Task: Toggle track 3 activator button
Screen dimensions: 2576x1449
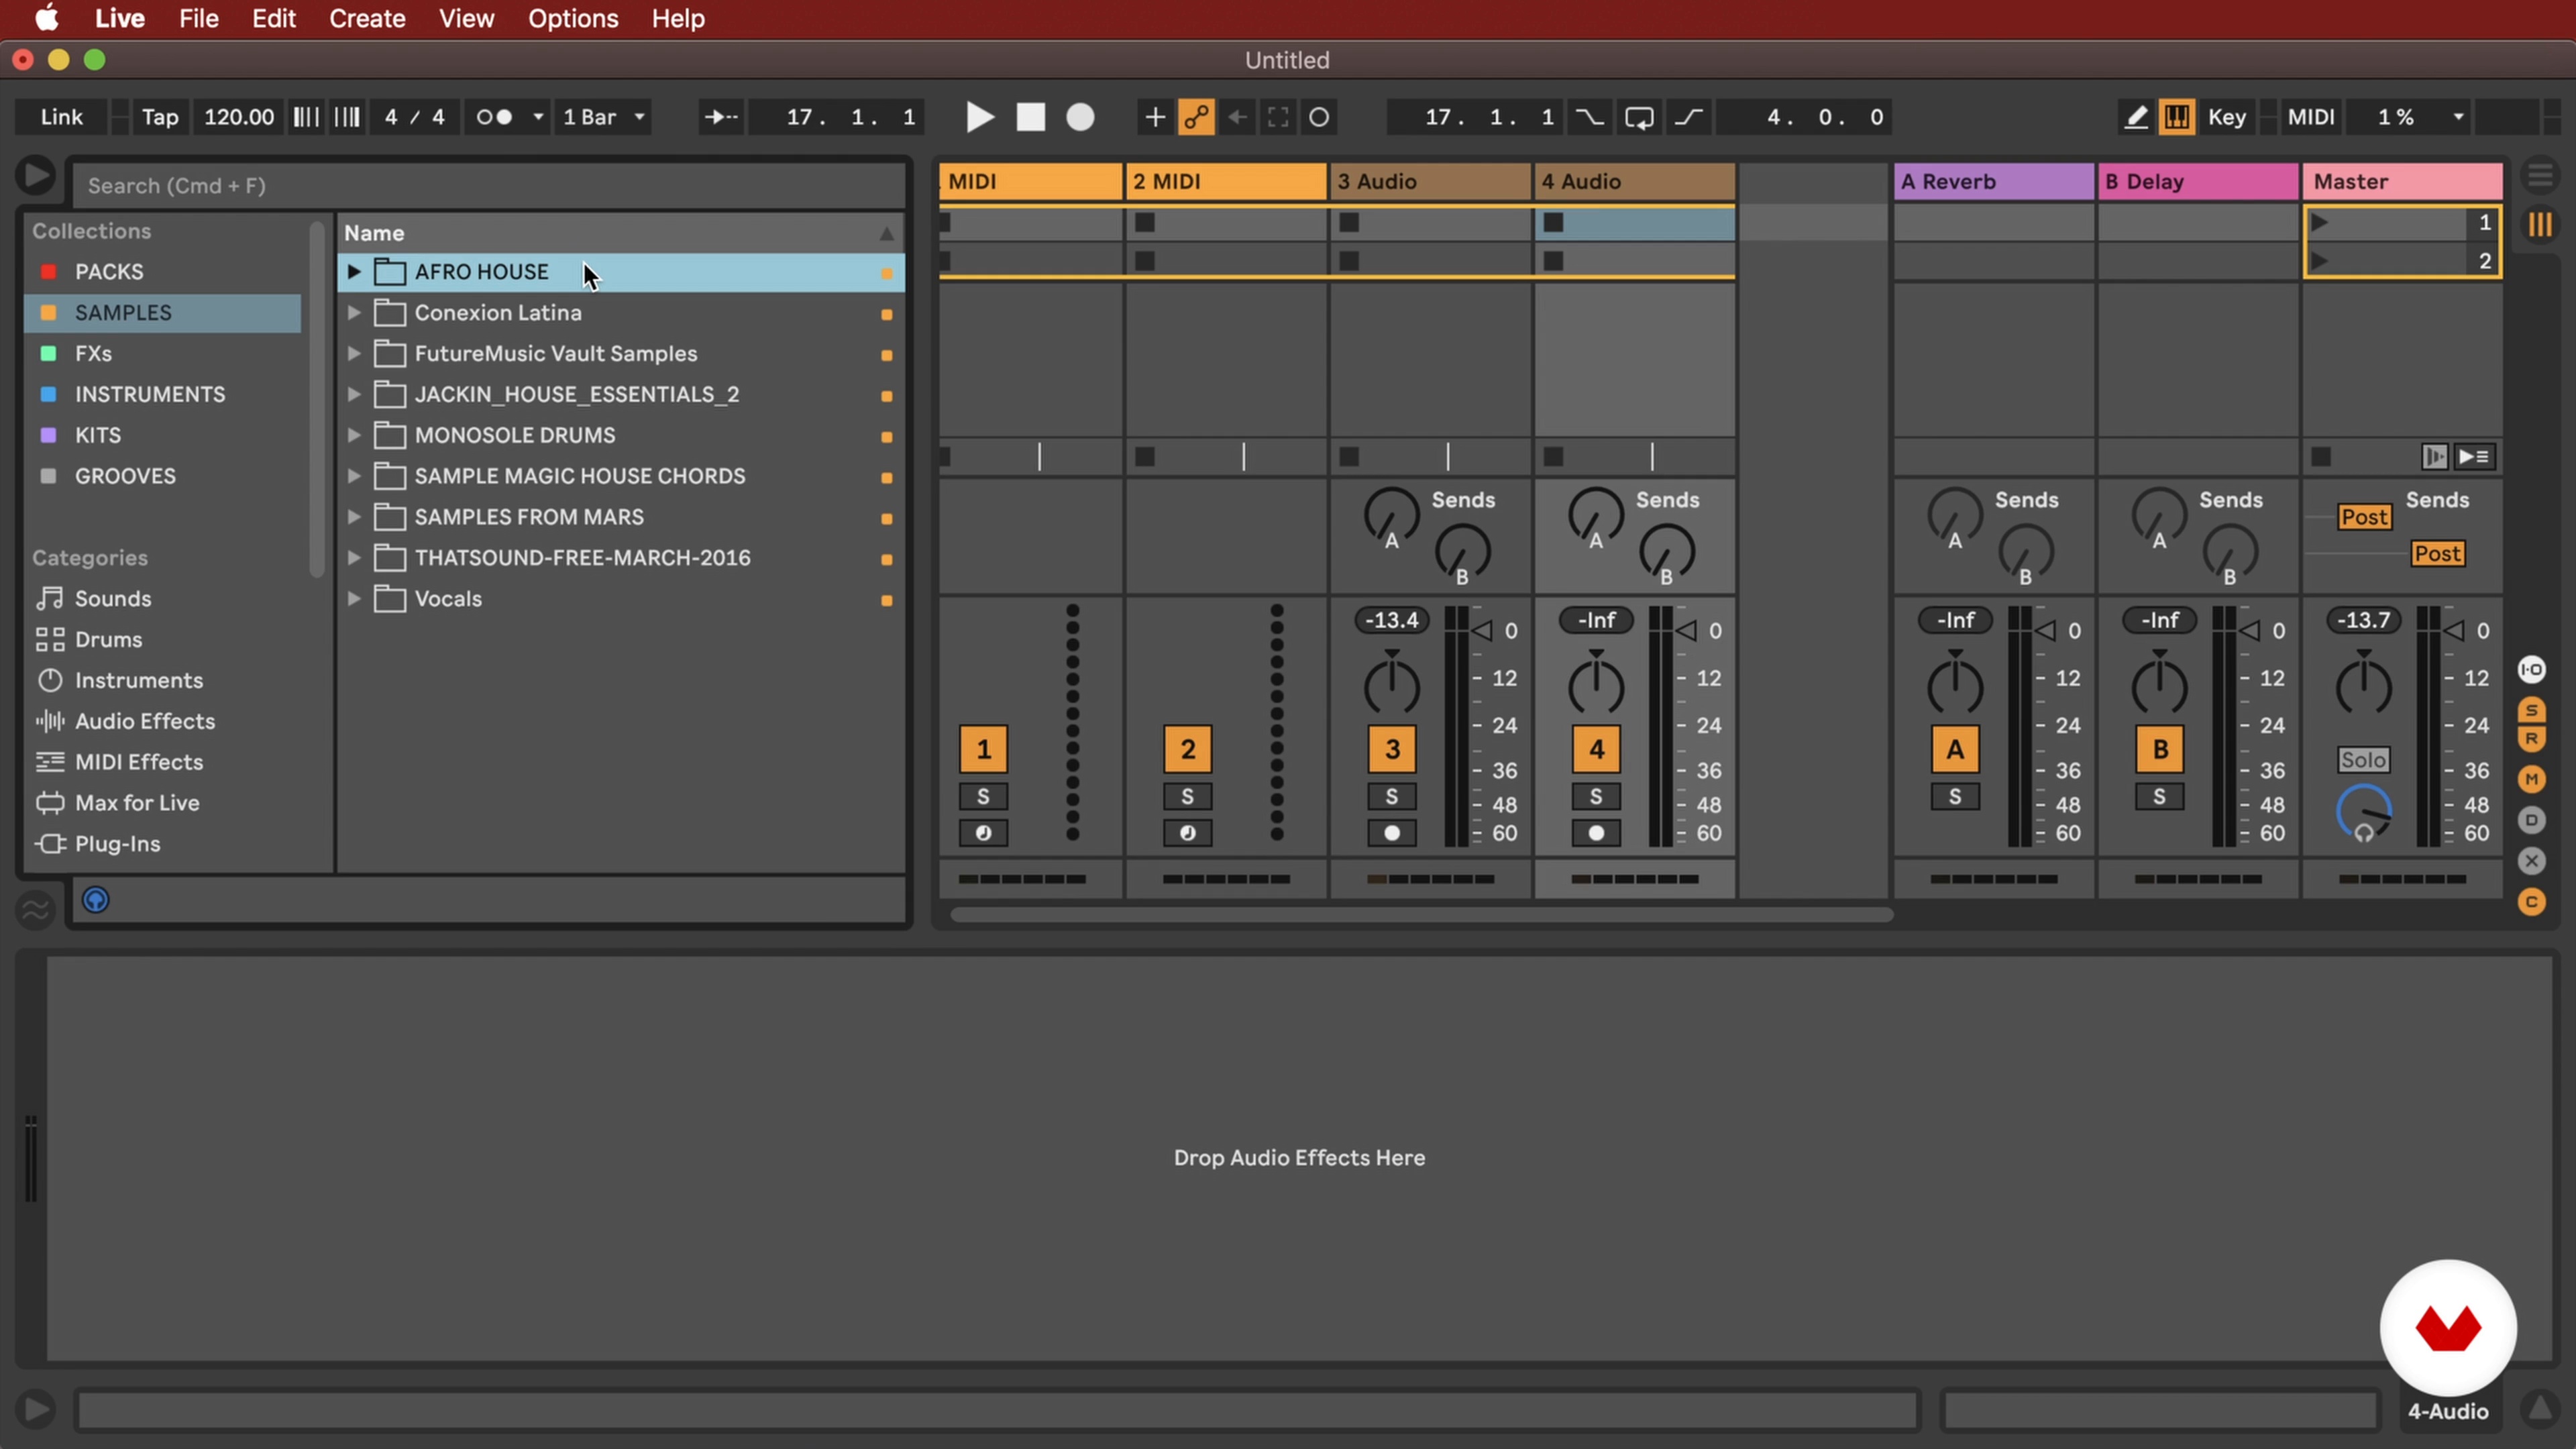Action: (1391, 749)
